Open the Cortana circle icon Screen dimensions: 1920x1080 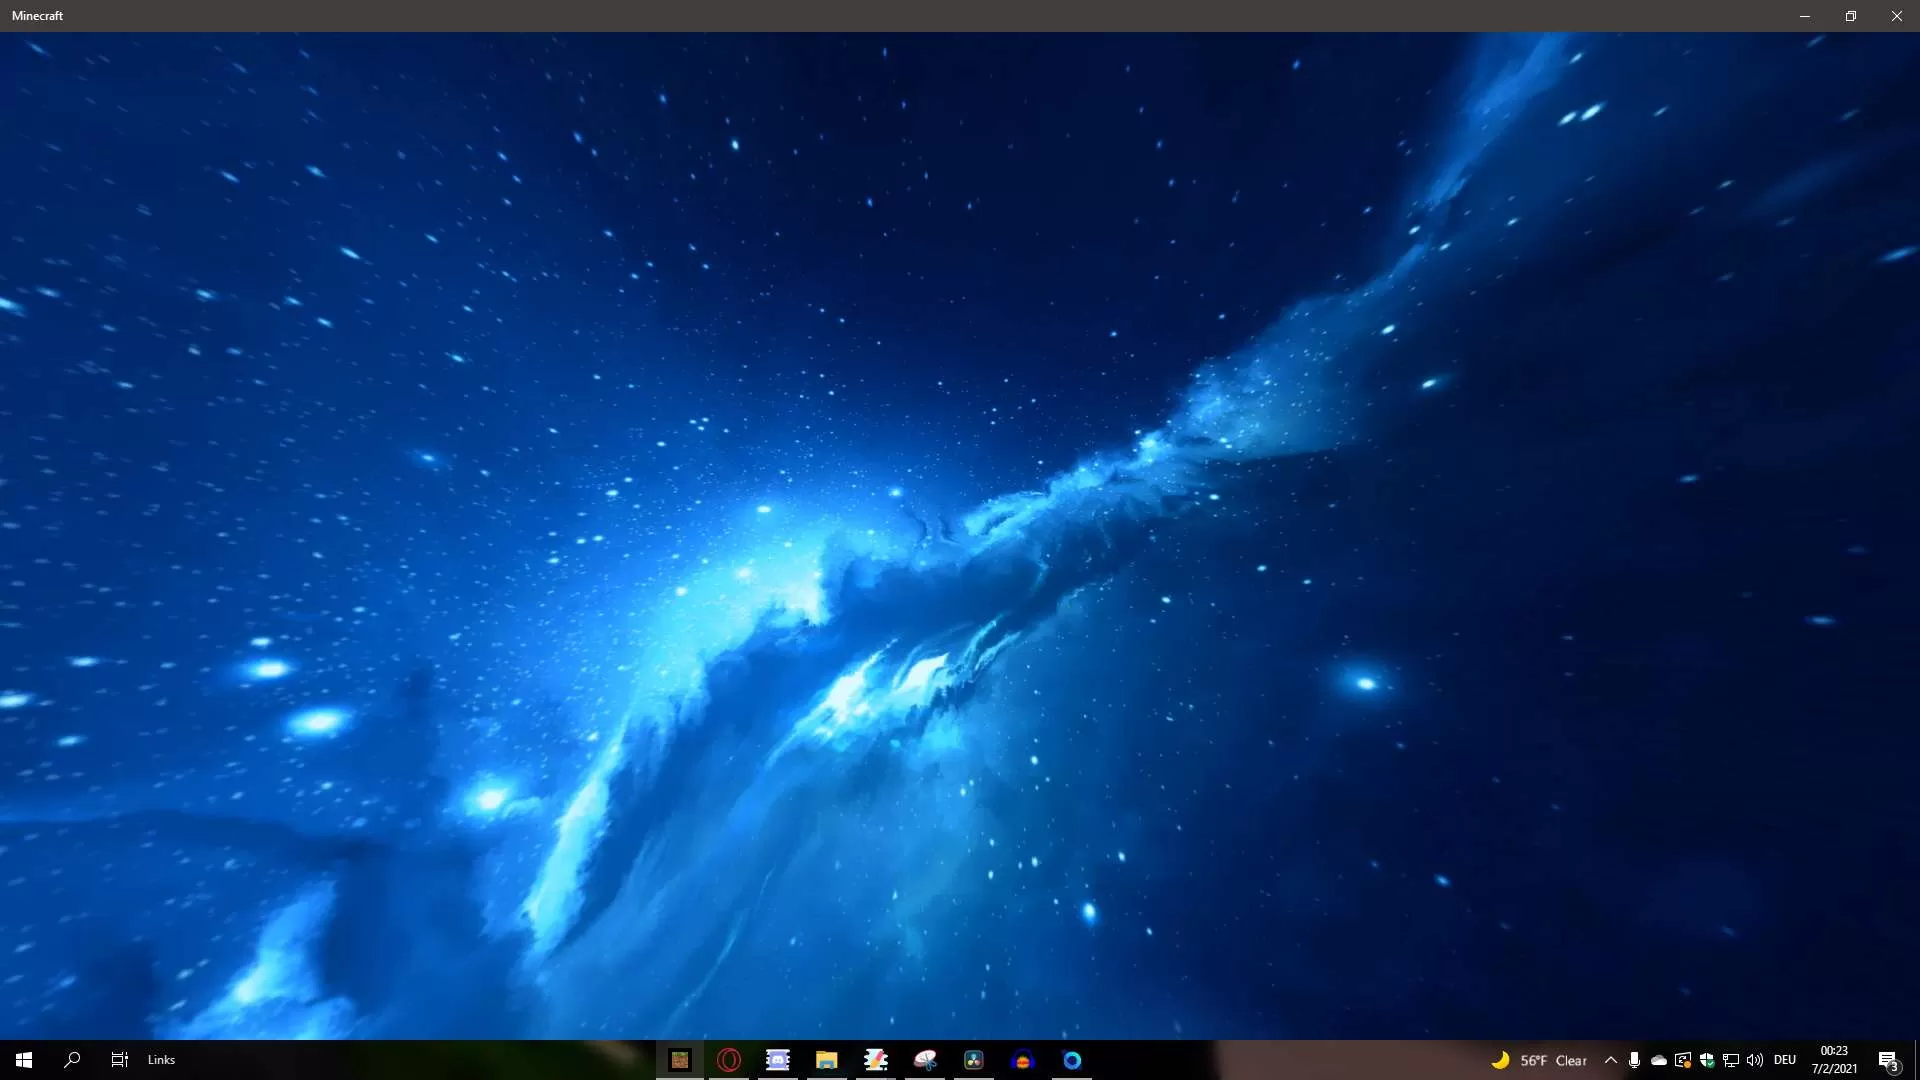point(1072,1060)
